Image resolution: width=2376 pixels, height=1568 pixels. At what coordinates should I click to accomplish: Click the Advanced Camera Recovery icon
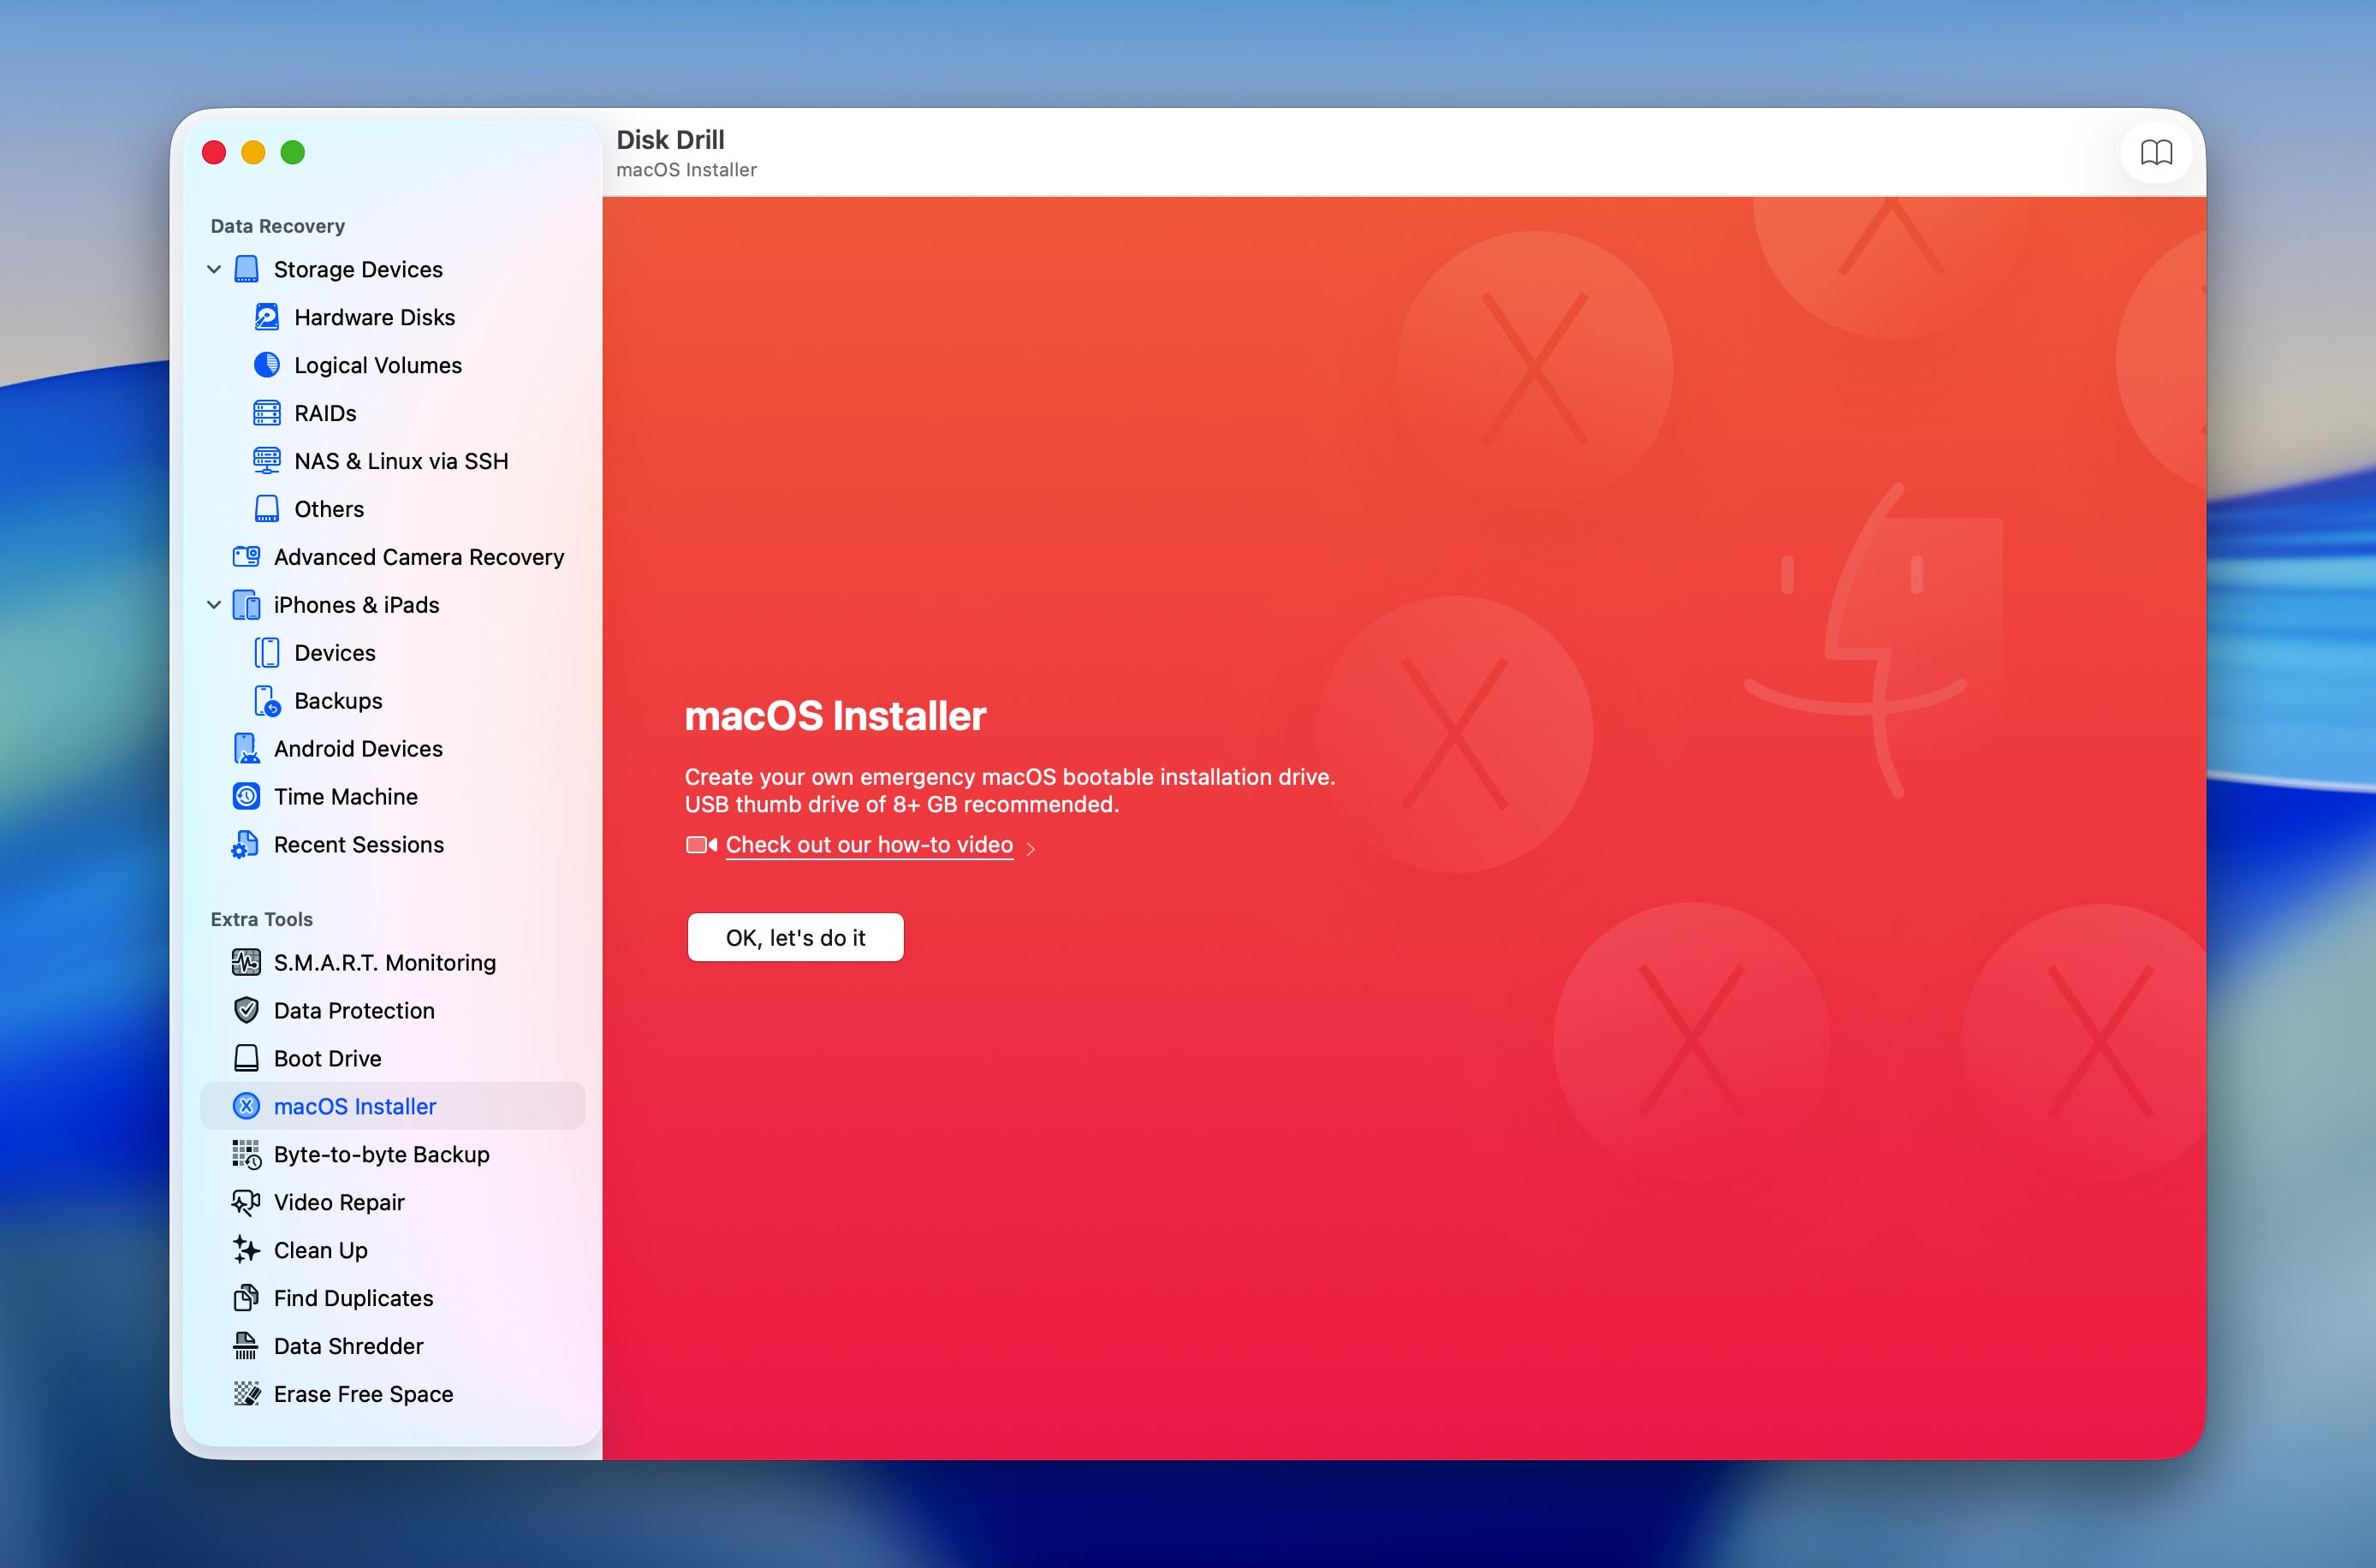click(246, 556)
